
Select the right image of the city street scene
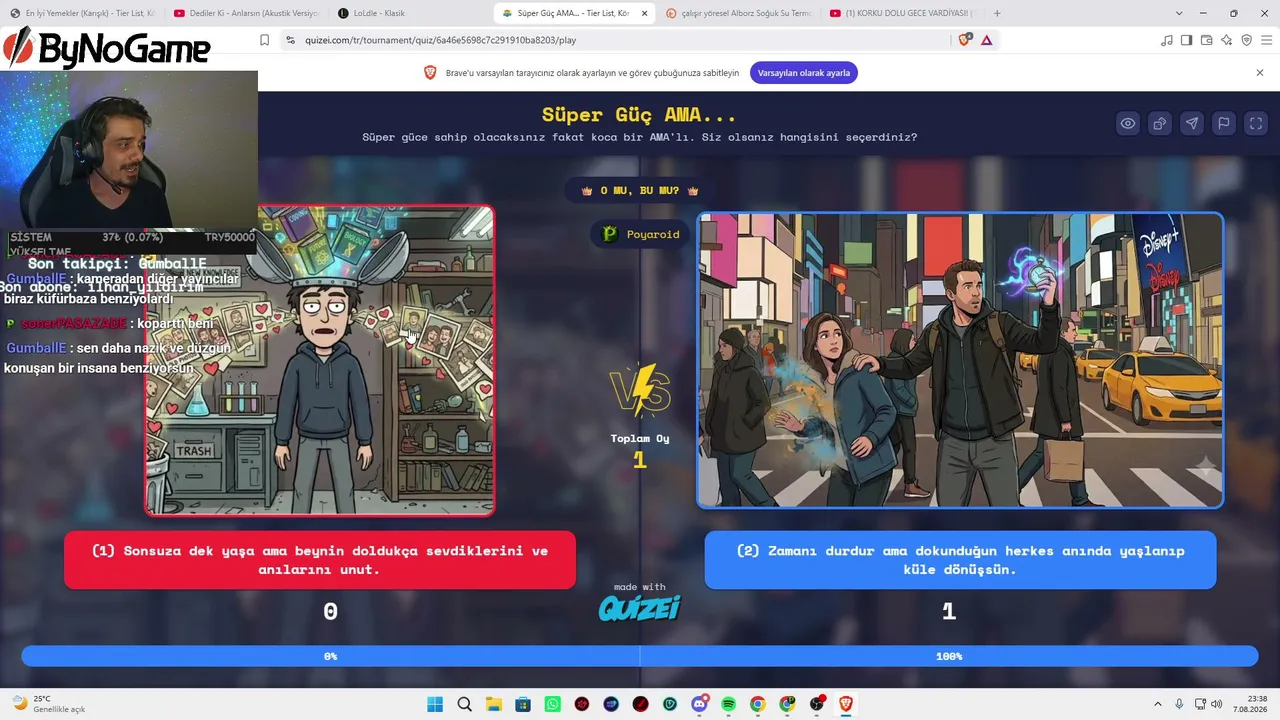click(x=960, y=360)
